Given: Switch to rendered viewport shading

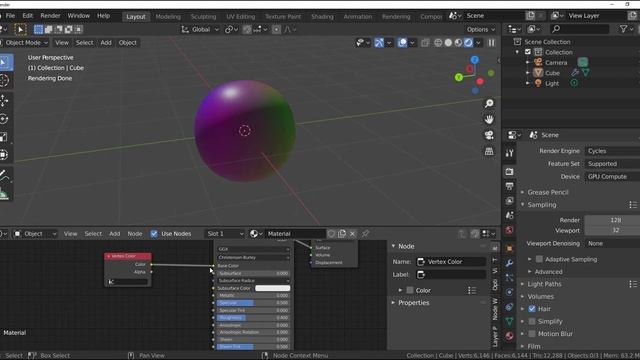Looking at the screenshot, I should 469,42.
